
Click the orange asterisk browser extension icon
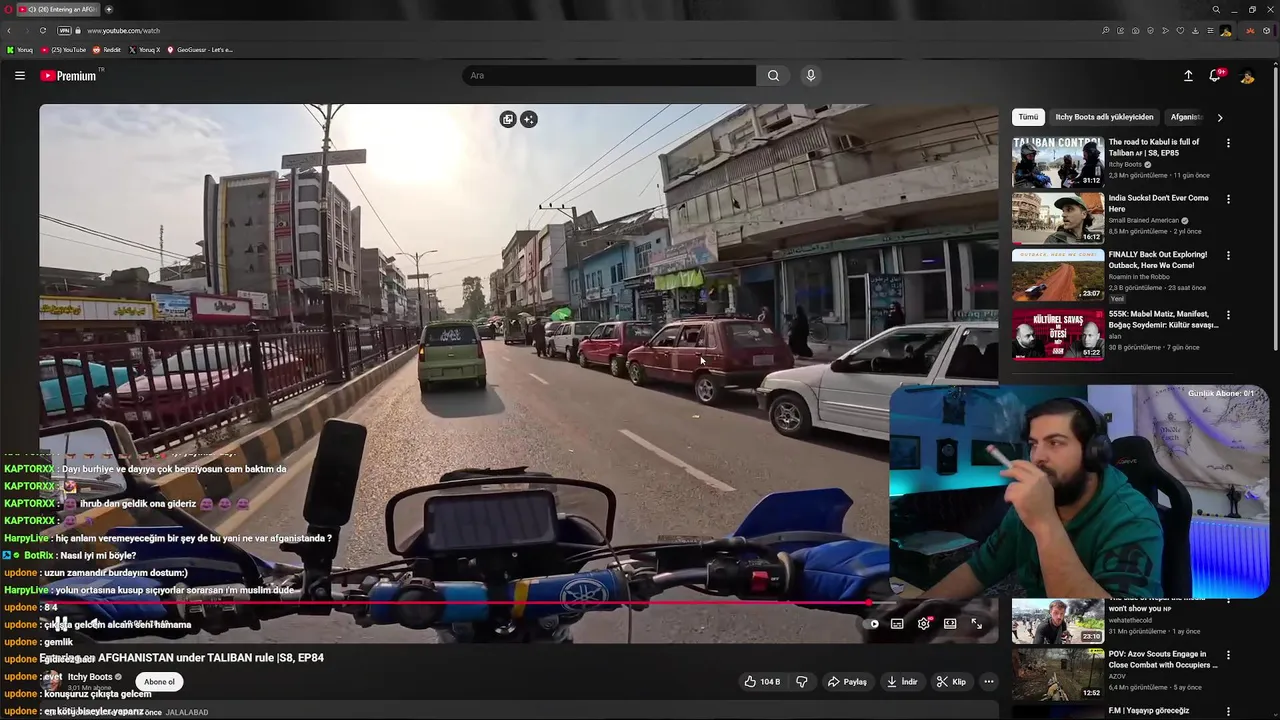point(1250,30)
